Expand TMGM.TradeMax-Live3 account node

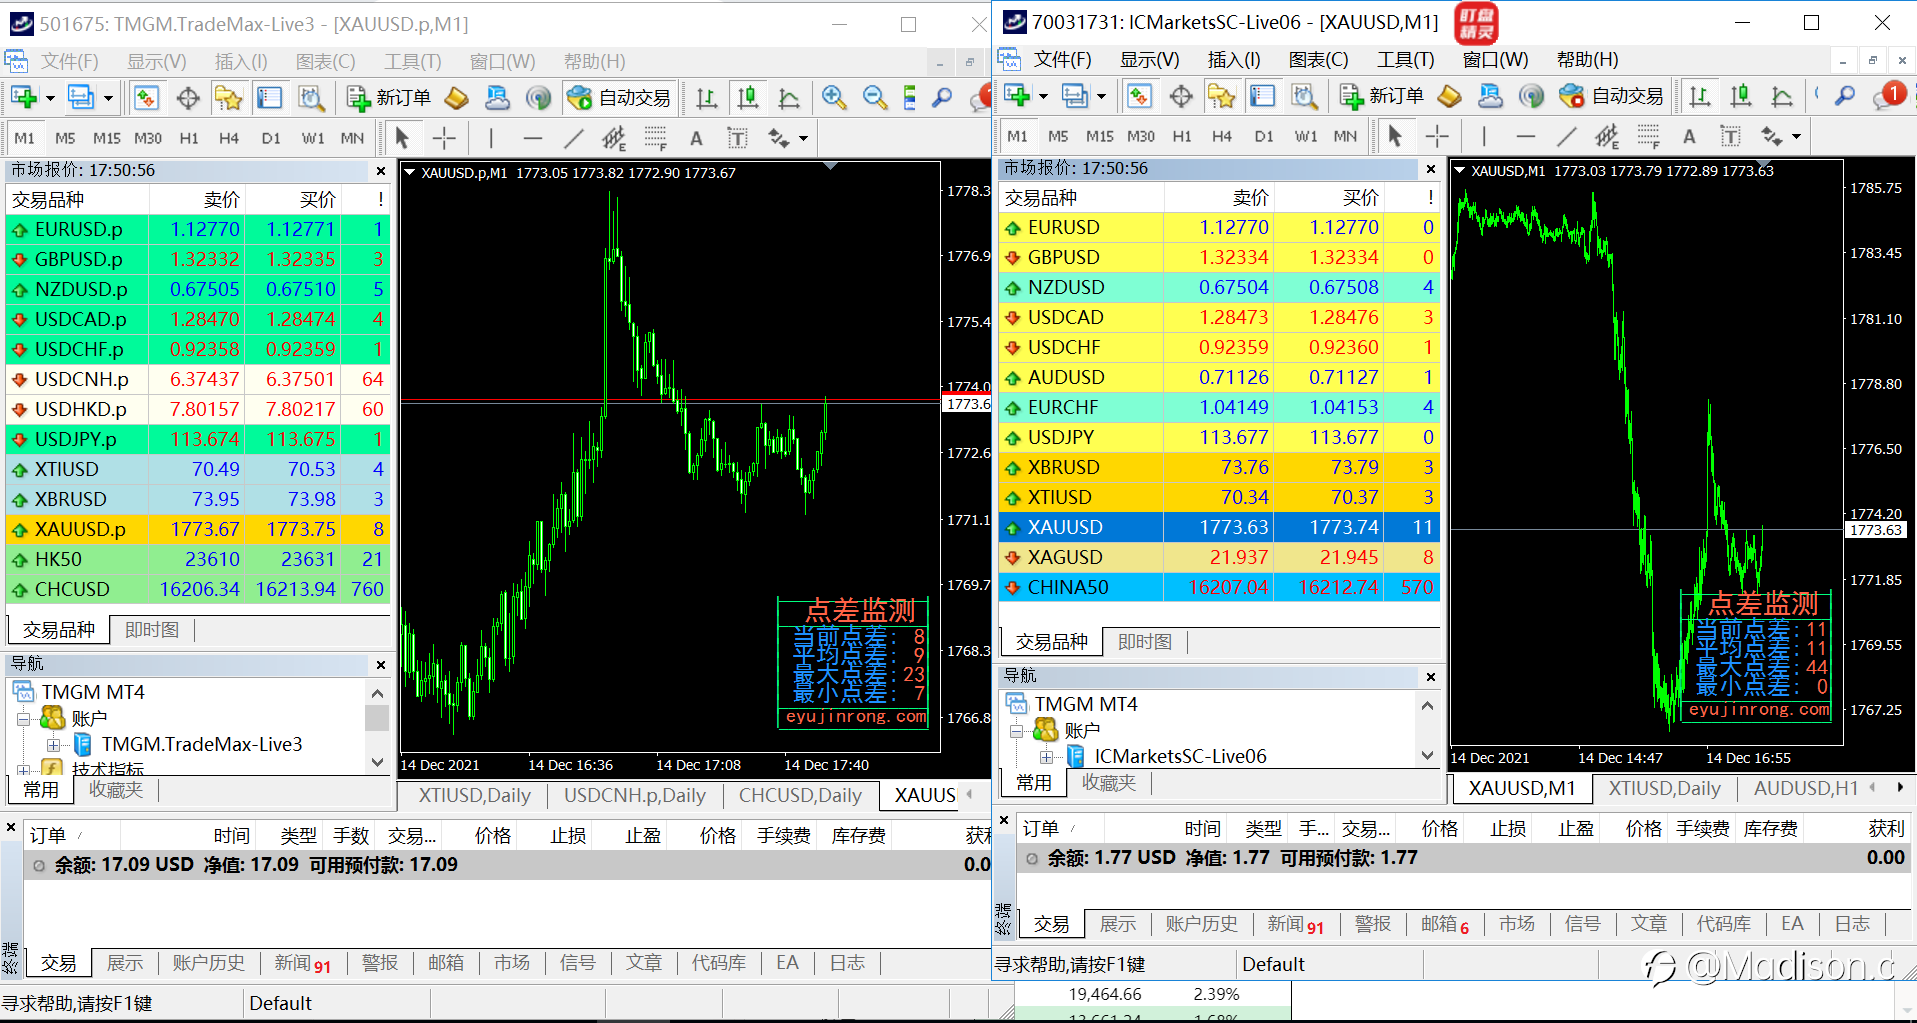(x=53, y=744)
